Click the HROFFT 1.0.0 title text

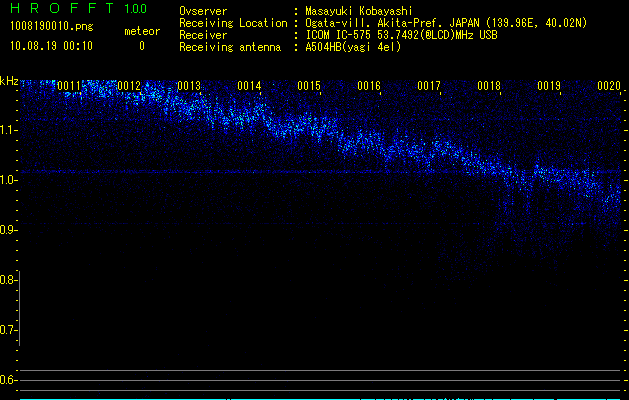[79, 8]
